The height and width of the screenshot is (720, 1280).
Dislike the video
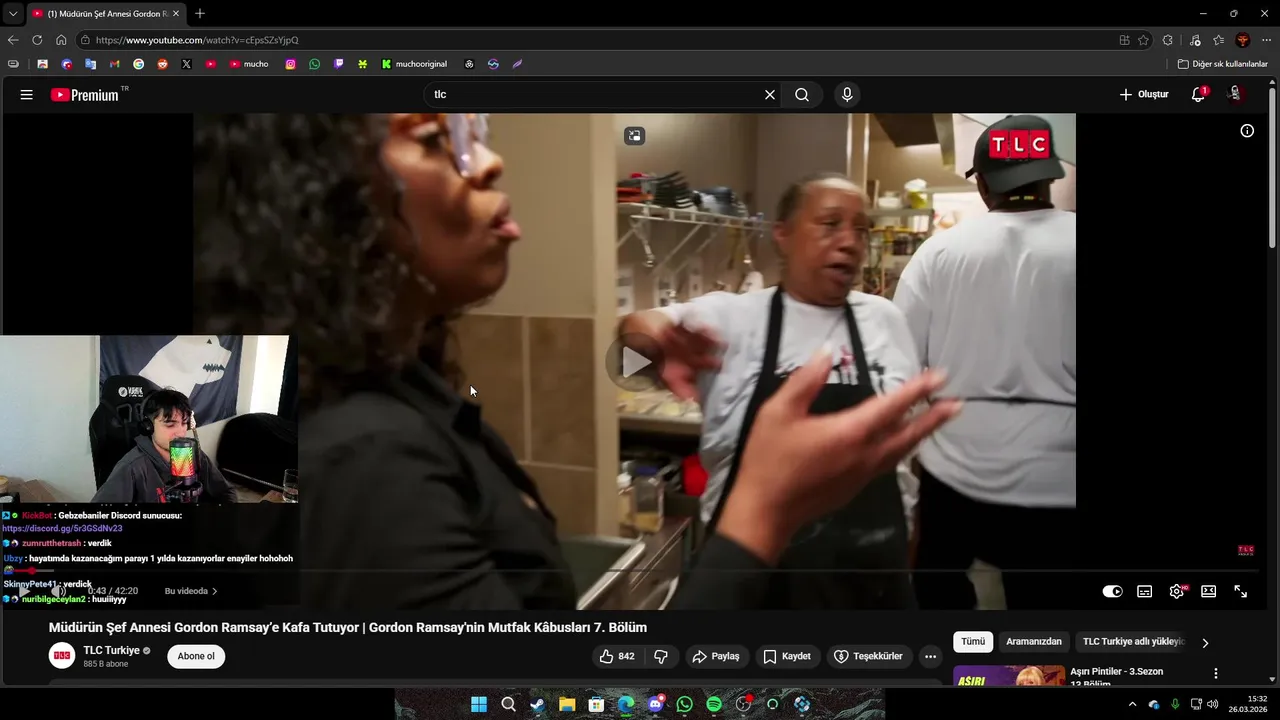click(x=661, y=657)
